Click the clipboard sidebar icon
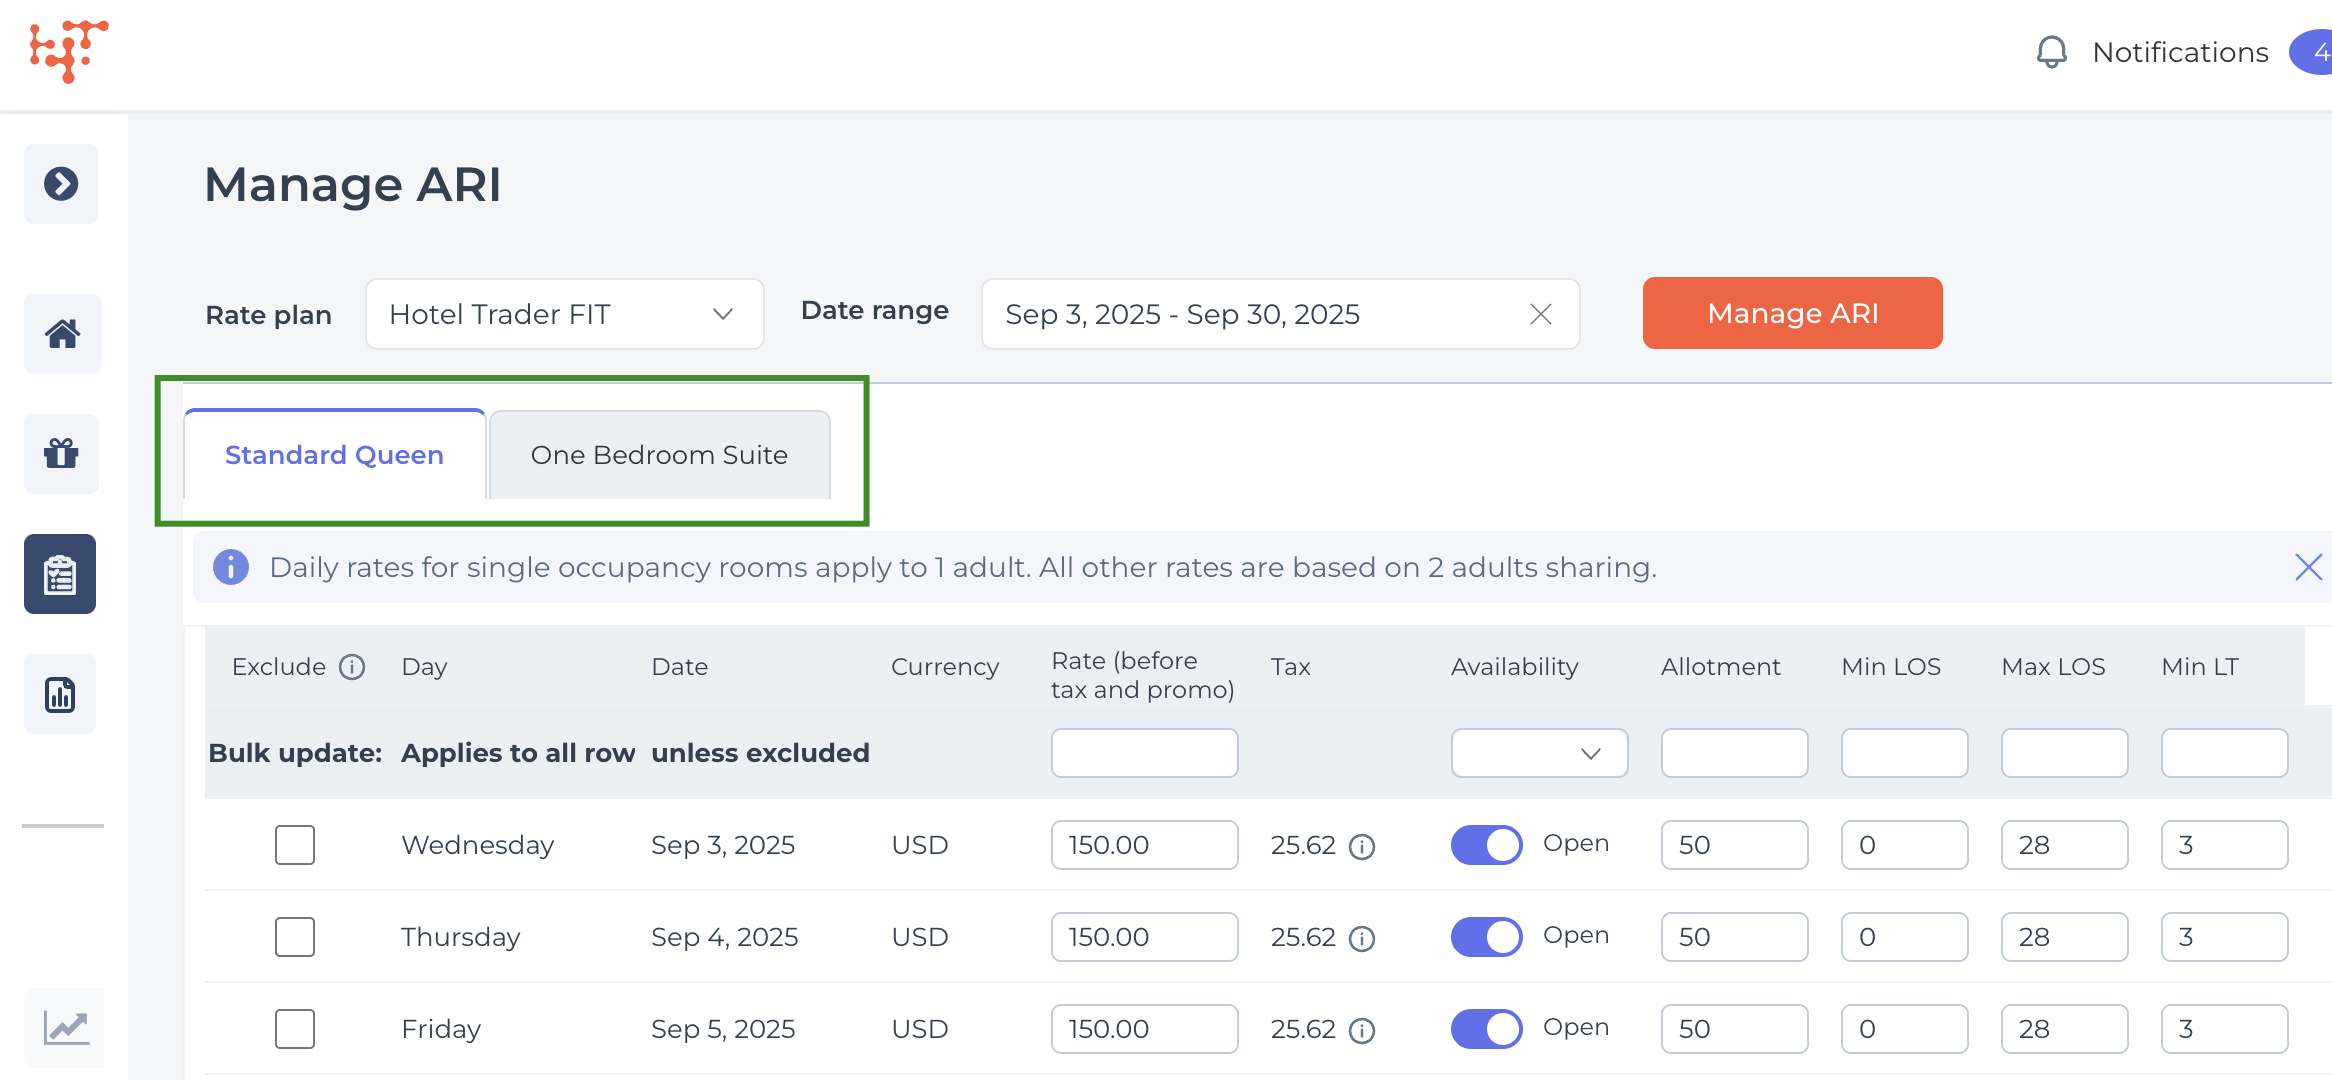The height and width of the screenshot is (1080, 2332). click(60, 574)
